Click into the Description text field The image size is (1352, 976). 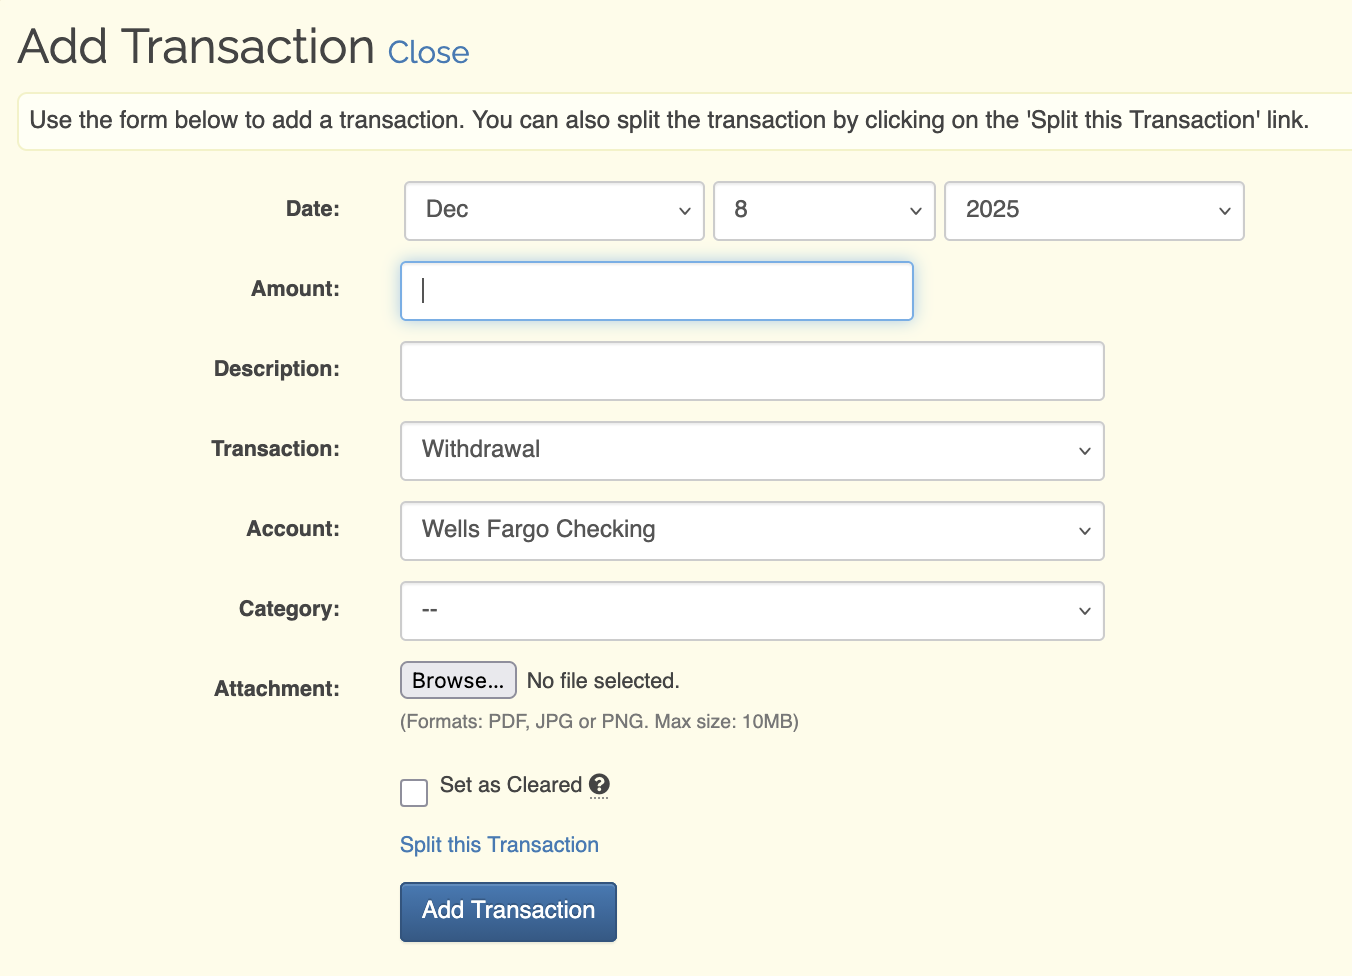click(752, 371)
